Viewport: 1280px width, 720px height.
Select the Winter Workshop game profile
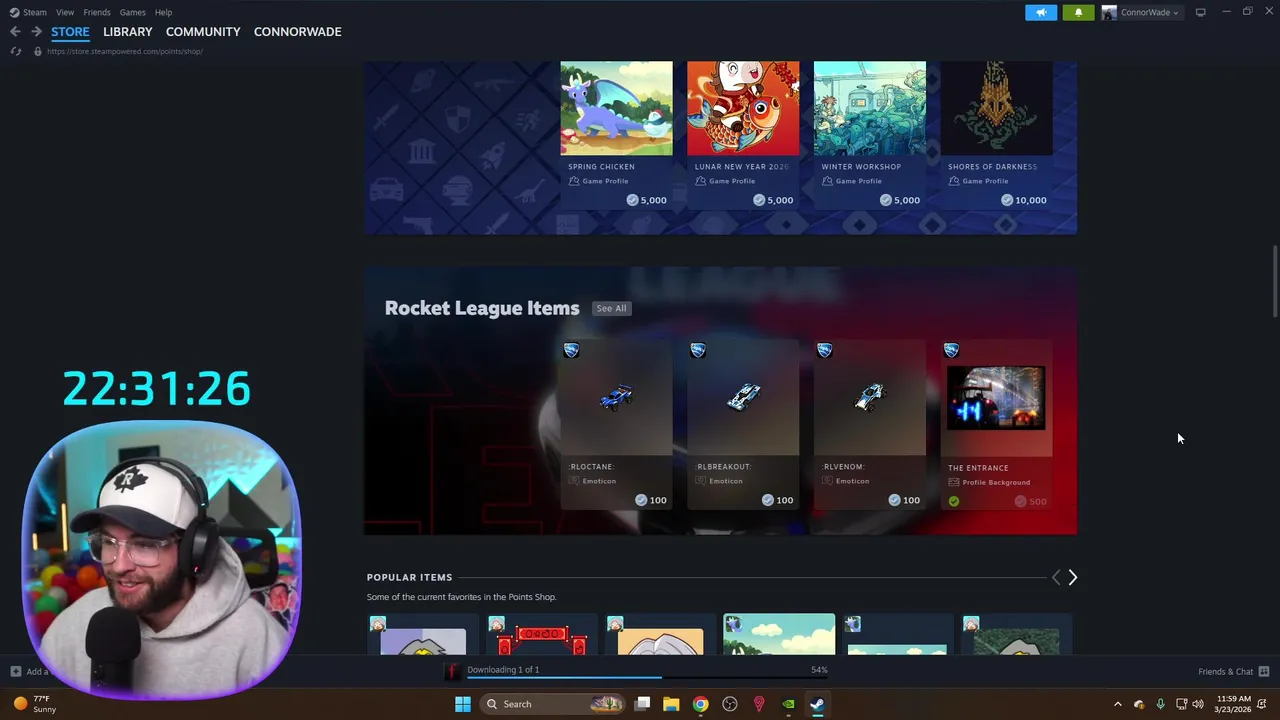point(870,136)
